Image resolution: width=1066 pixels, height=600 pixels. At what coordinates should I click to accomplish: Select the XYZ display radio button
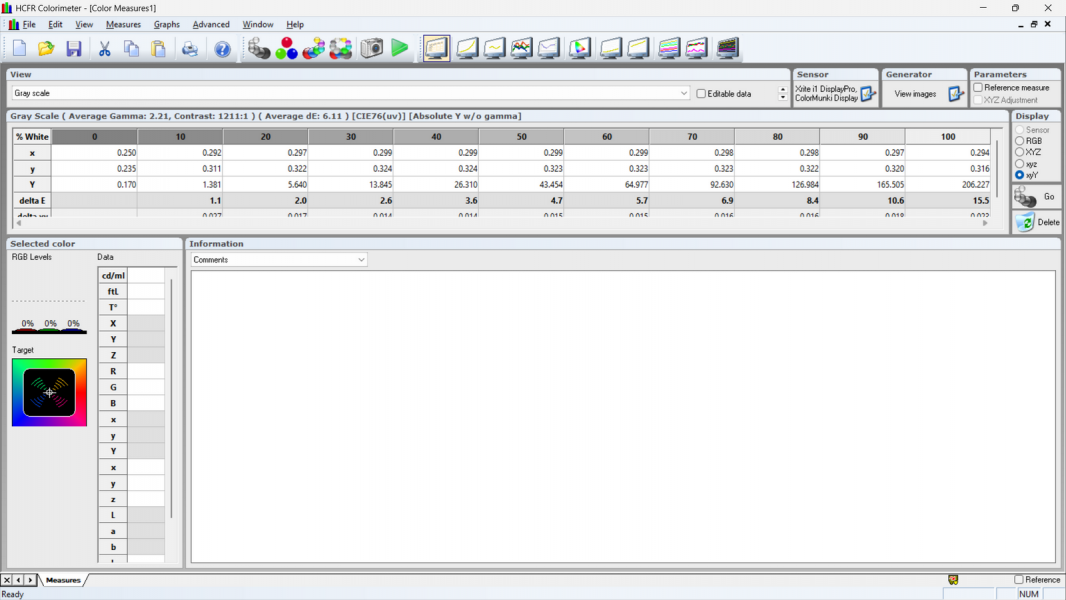click(x=1020, y=152)
